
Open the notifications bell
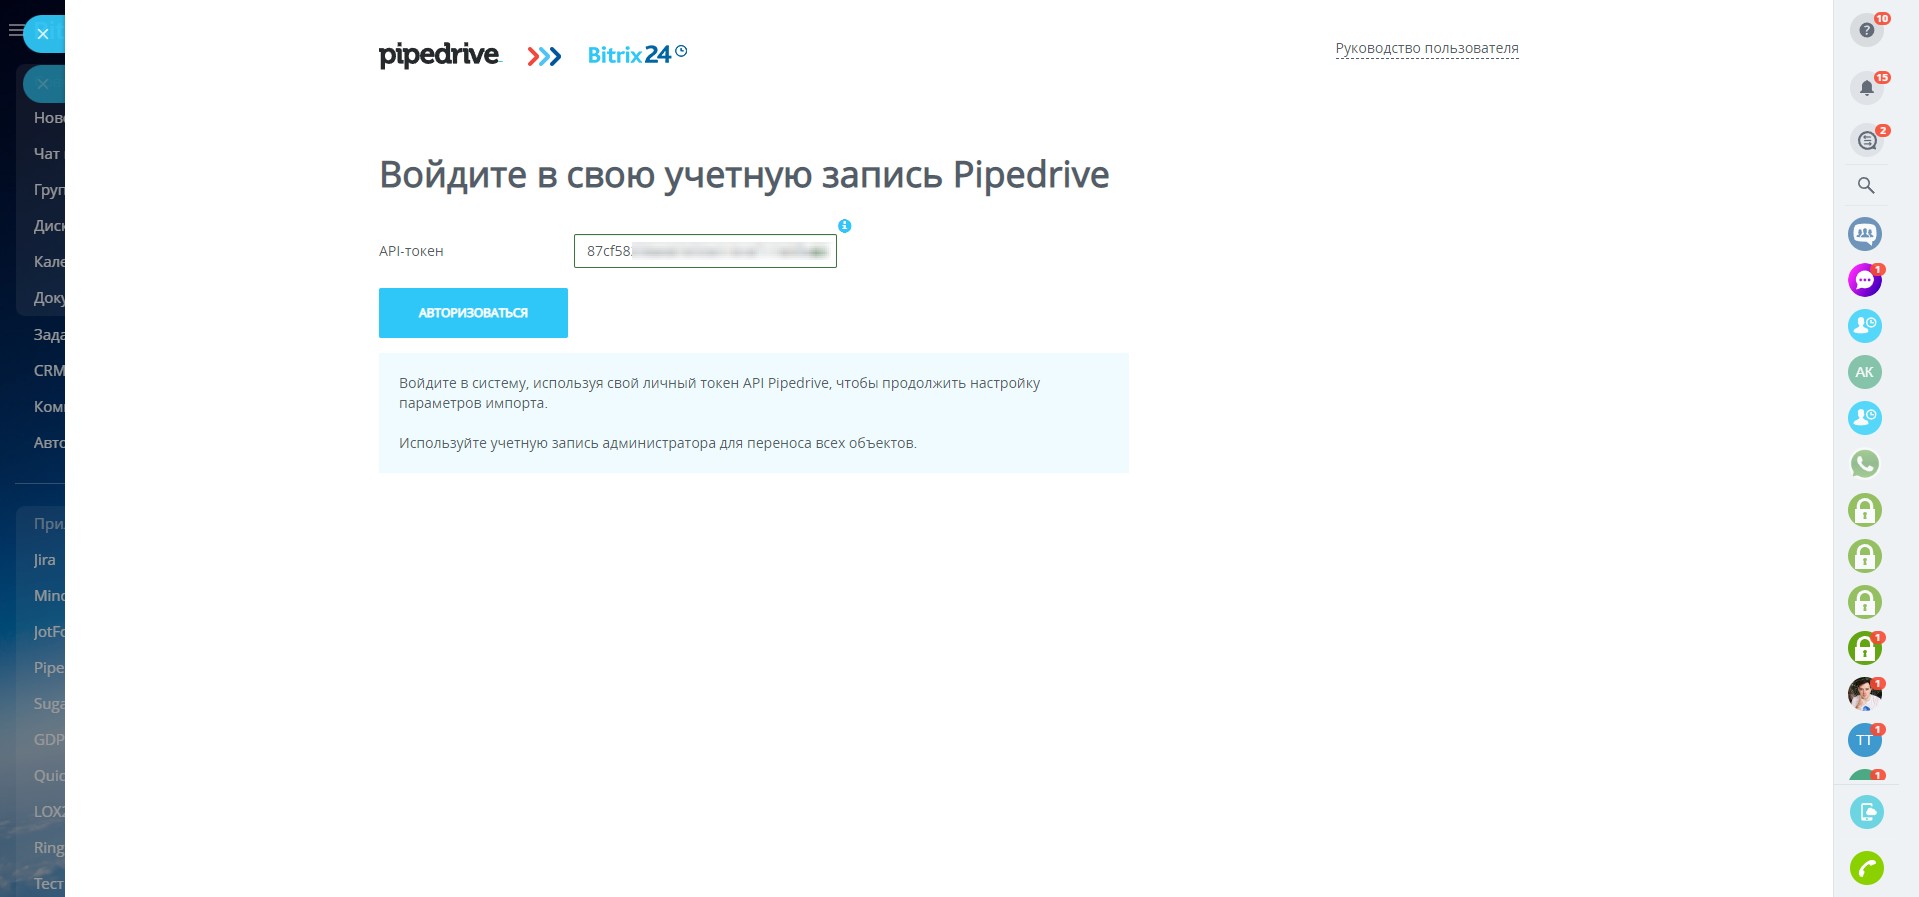click(x=1866, y=88)
